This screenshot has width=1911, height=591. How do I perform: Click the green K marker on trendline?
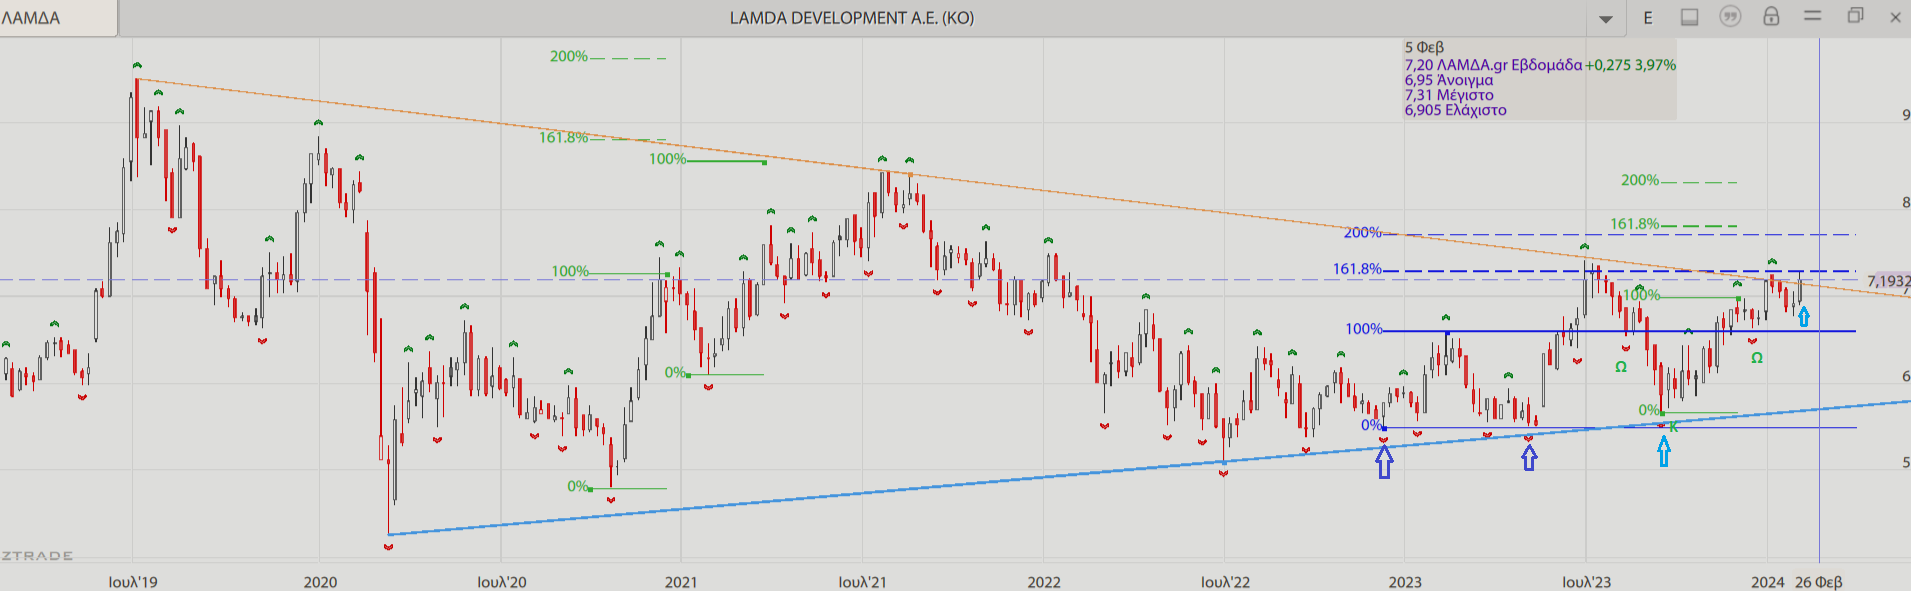pyautogui.click(x=1674, y=427)
